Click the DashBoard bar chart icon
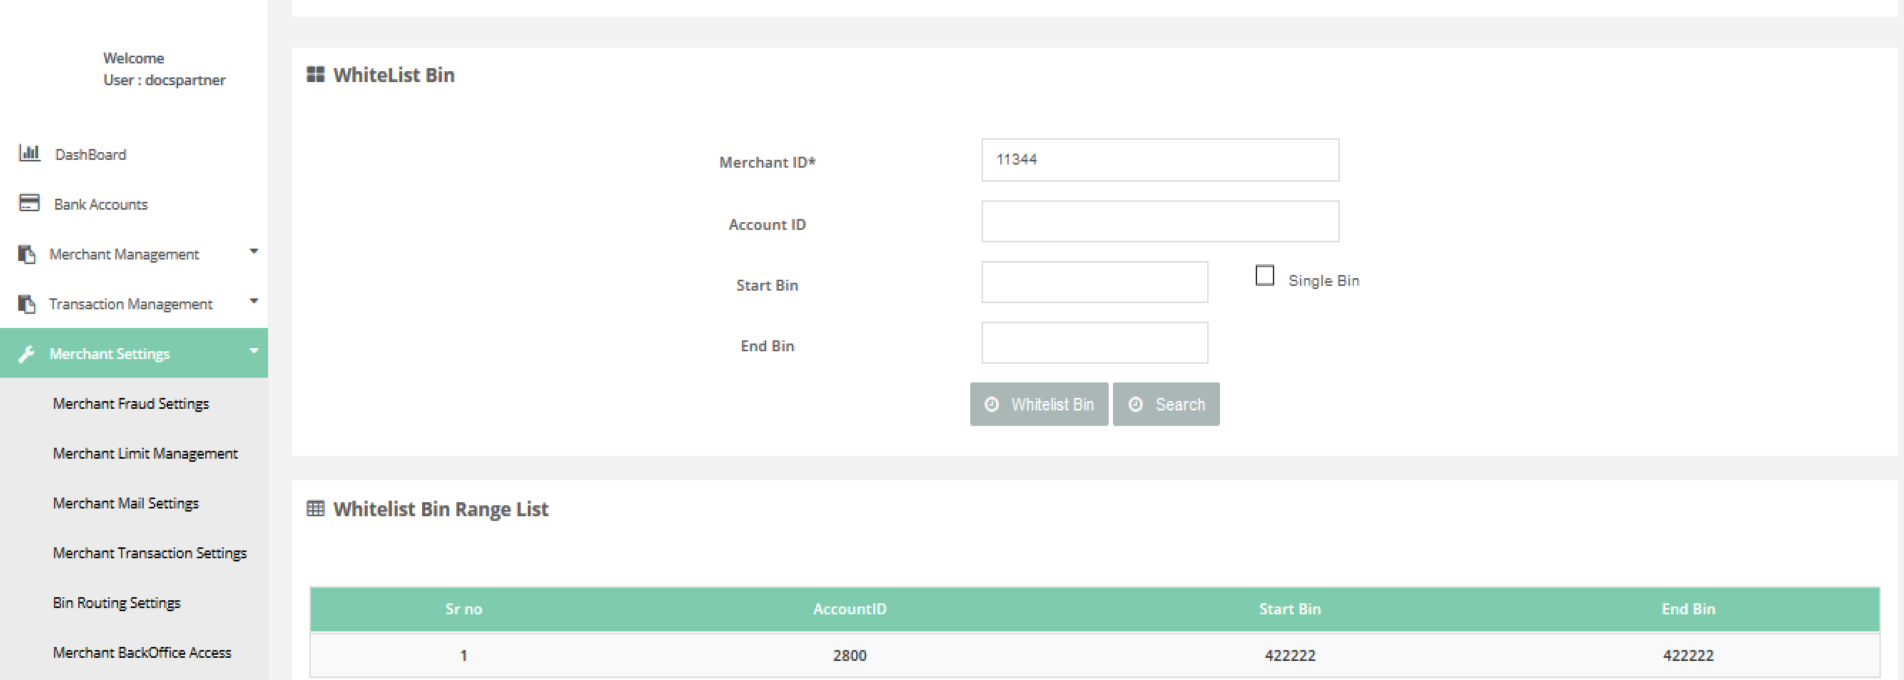The height and width of the screenshot is (680, 1904). pyautogui.click(x=29, y=153)
